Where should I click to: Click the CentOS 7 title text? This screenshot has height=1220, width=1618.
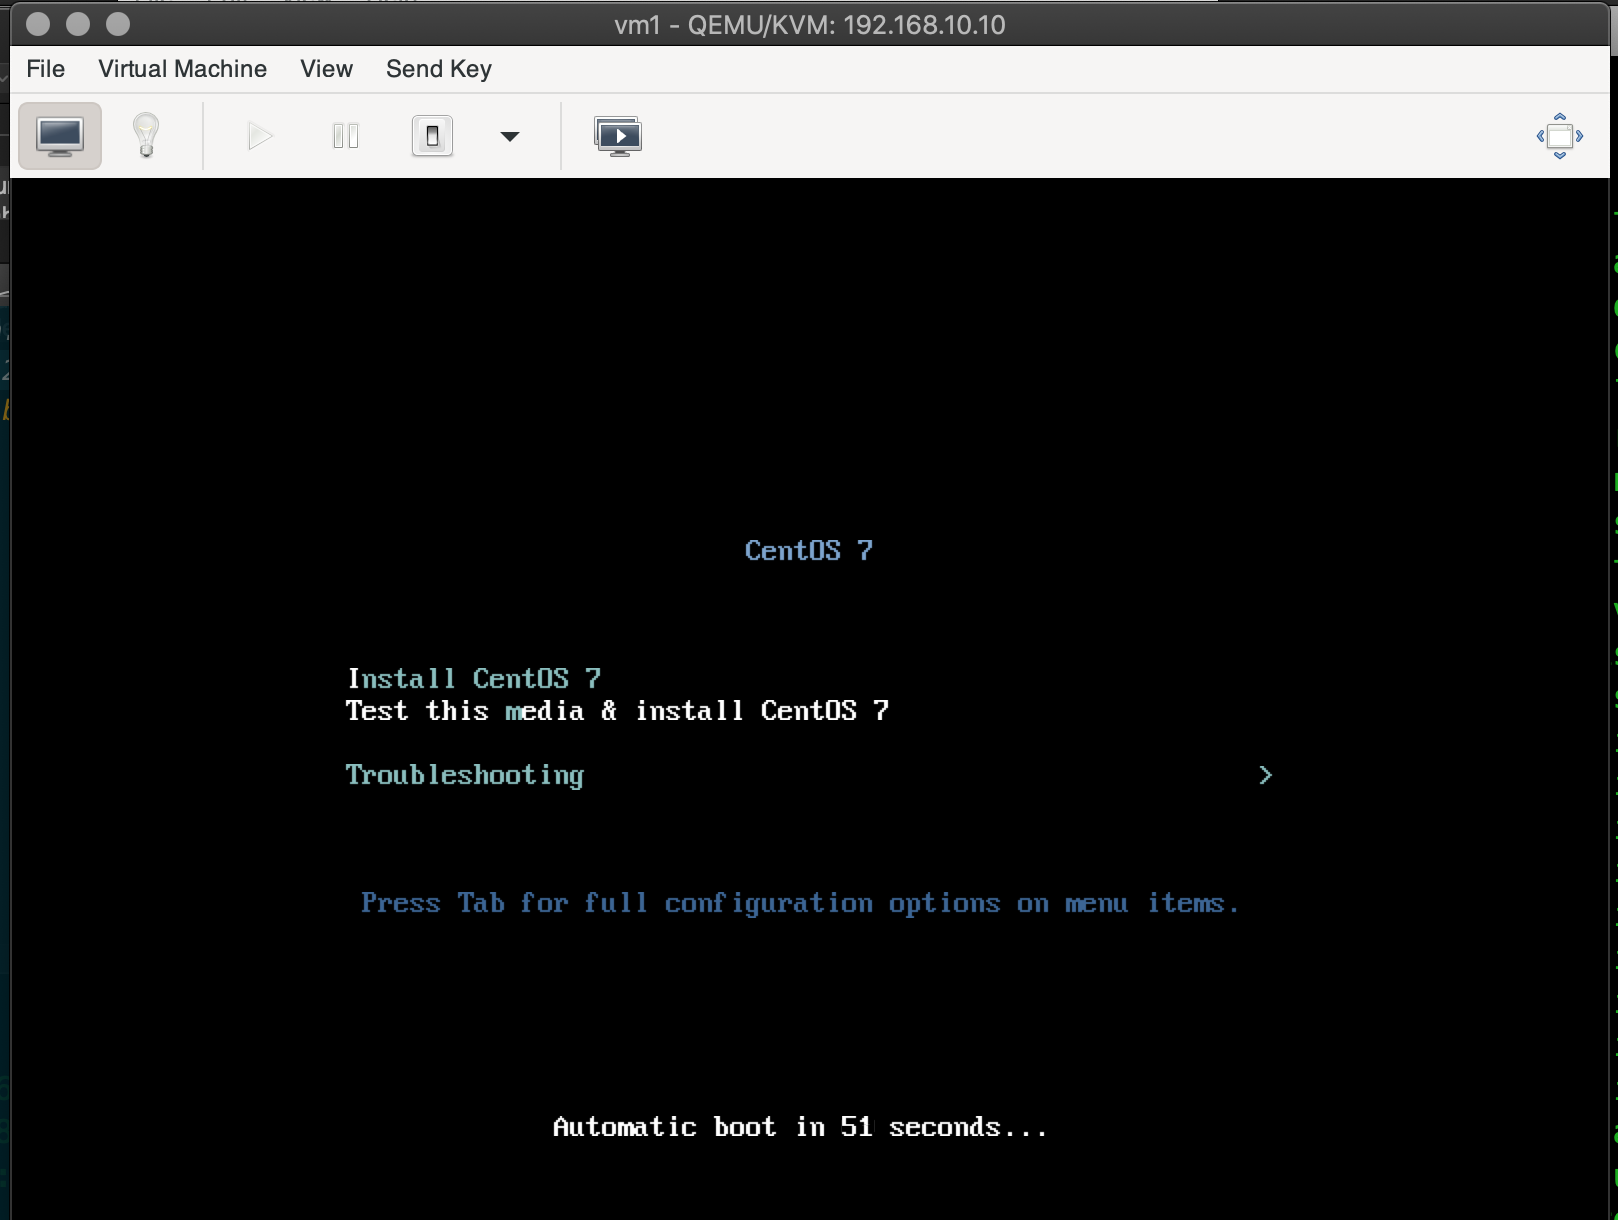click(809, 550)
